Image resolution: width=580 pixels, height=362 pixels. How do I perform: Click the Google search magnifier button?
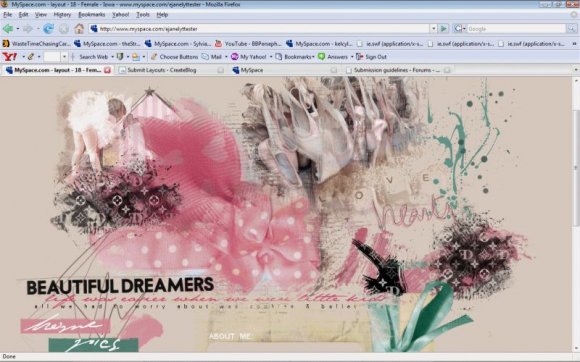pos(571,28)
